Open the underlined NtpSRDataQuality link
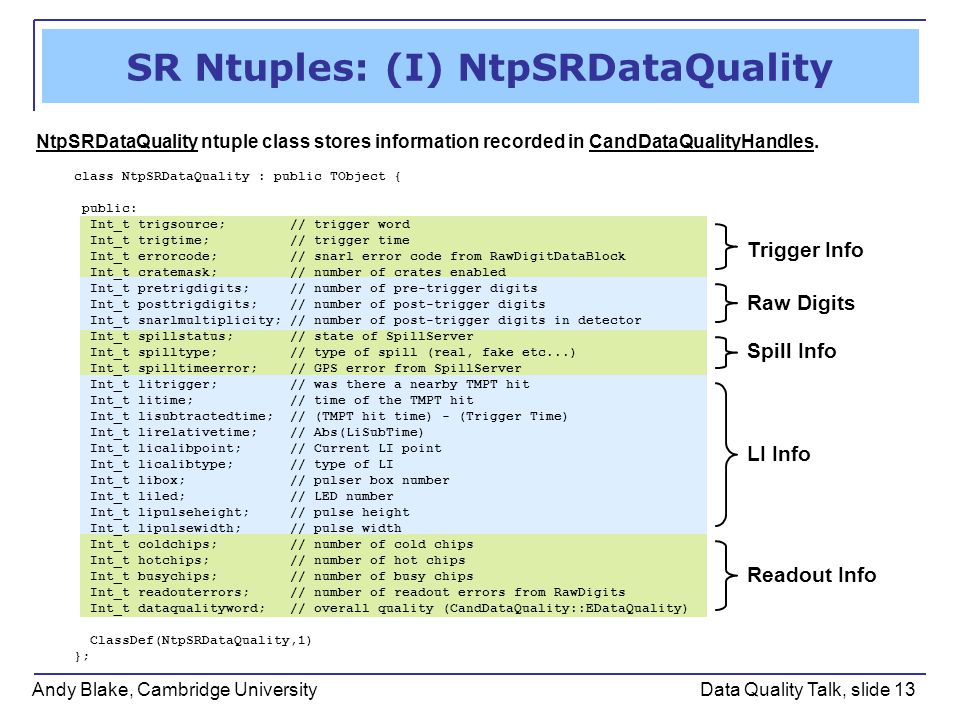Viewport: 960px width, 720px height. tap(117, 141)
